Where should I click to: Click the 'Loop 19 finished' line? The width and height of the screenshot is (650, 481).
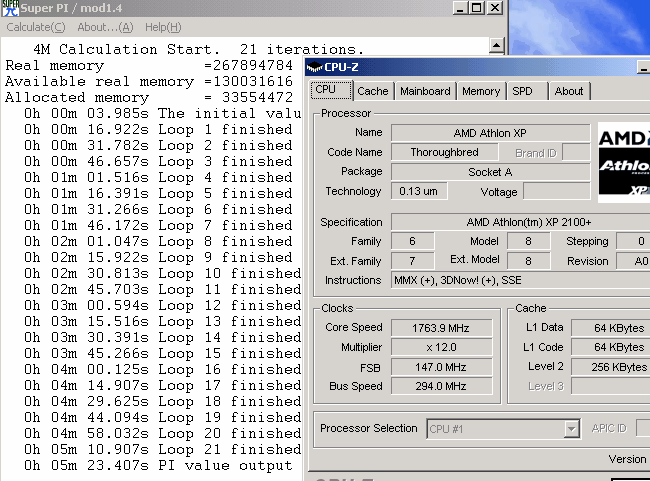[x=162, y=418]
